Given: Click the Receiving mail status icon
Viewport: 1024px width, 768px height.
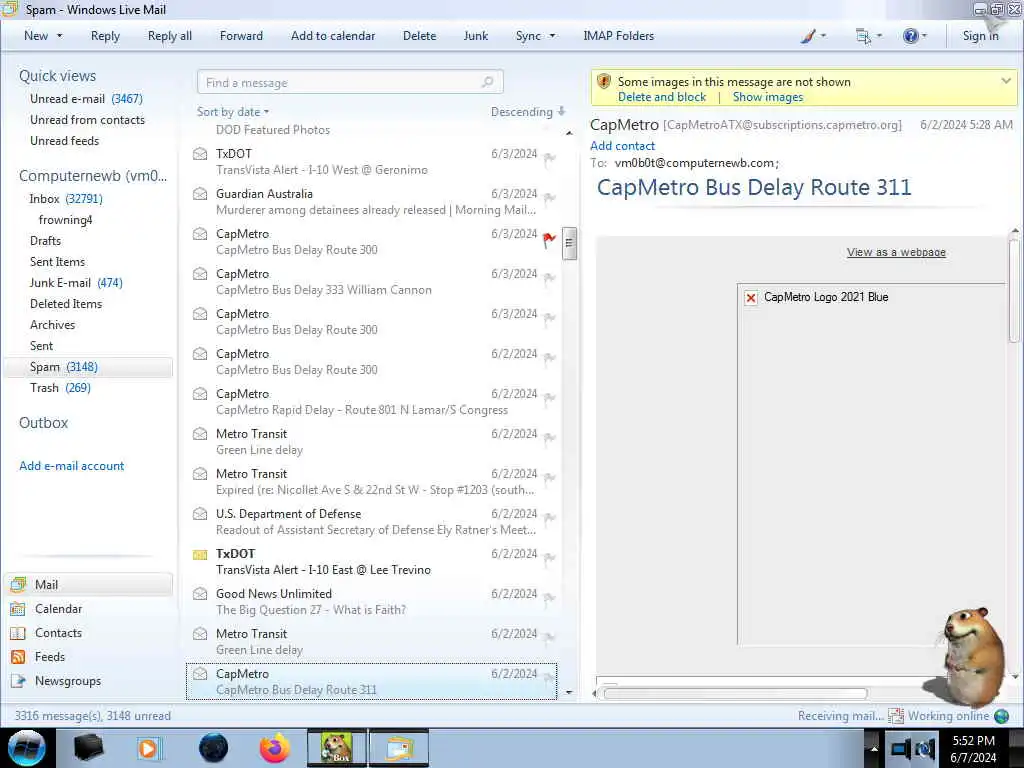Looking at the screenshot, I should (x=895, y=716).
